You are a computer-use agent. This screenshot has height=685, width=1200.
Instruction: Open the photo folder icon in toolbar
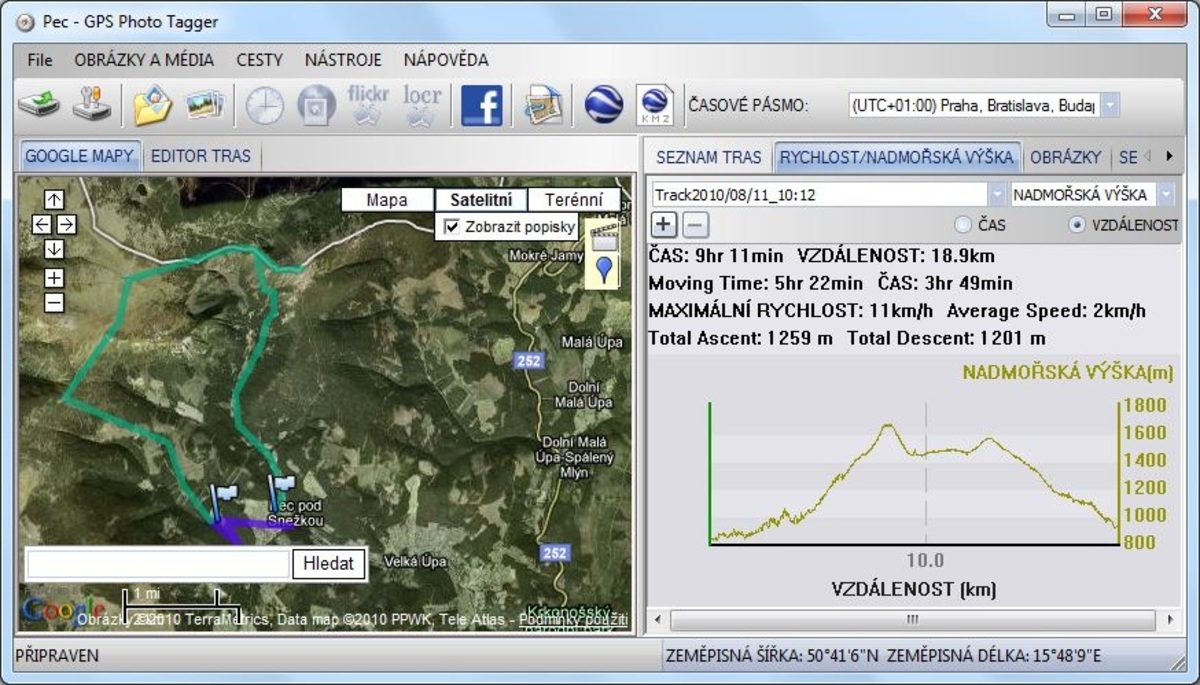pyautogui.click(x=153, y=105)
